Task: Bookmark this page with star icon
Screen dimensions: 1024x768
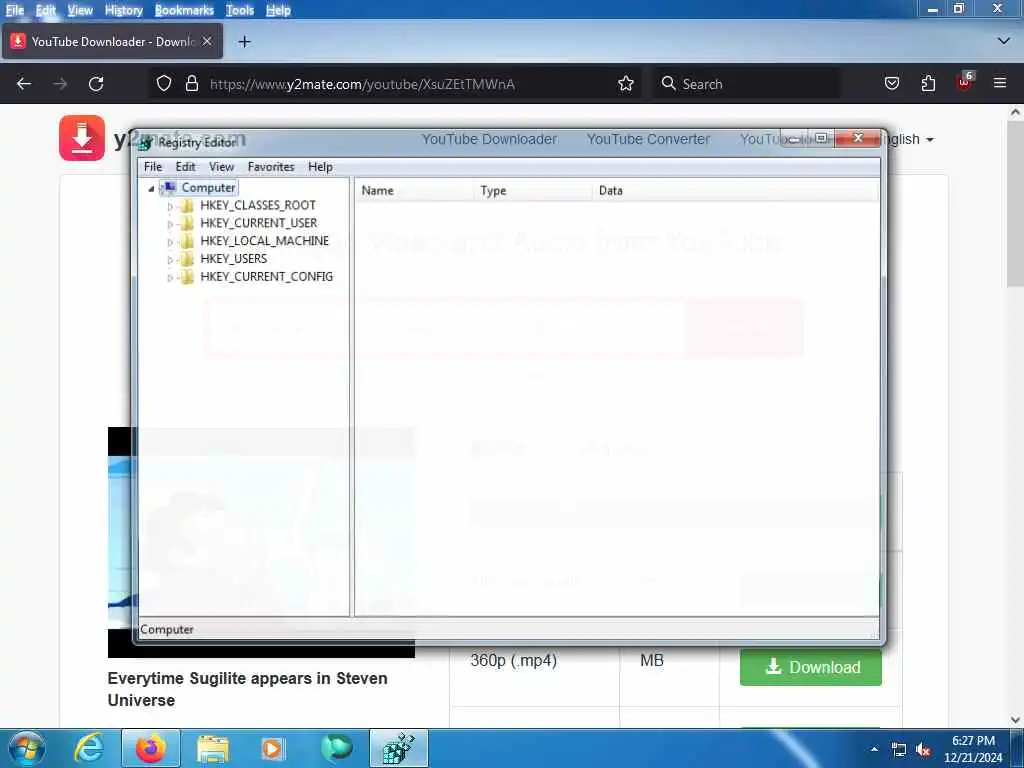Action: (x=626, y=84)
